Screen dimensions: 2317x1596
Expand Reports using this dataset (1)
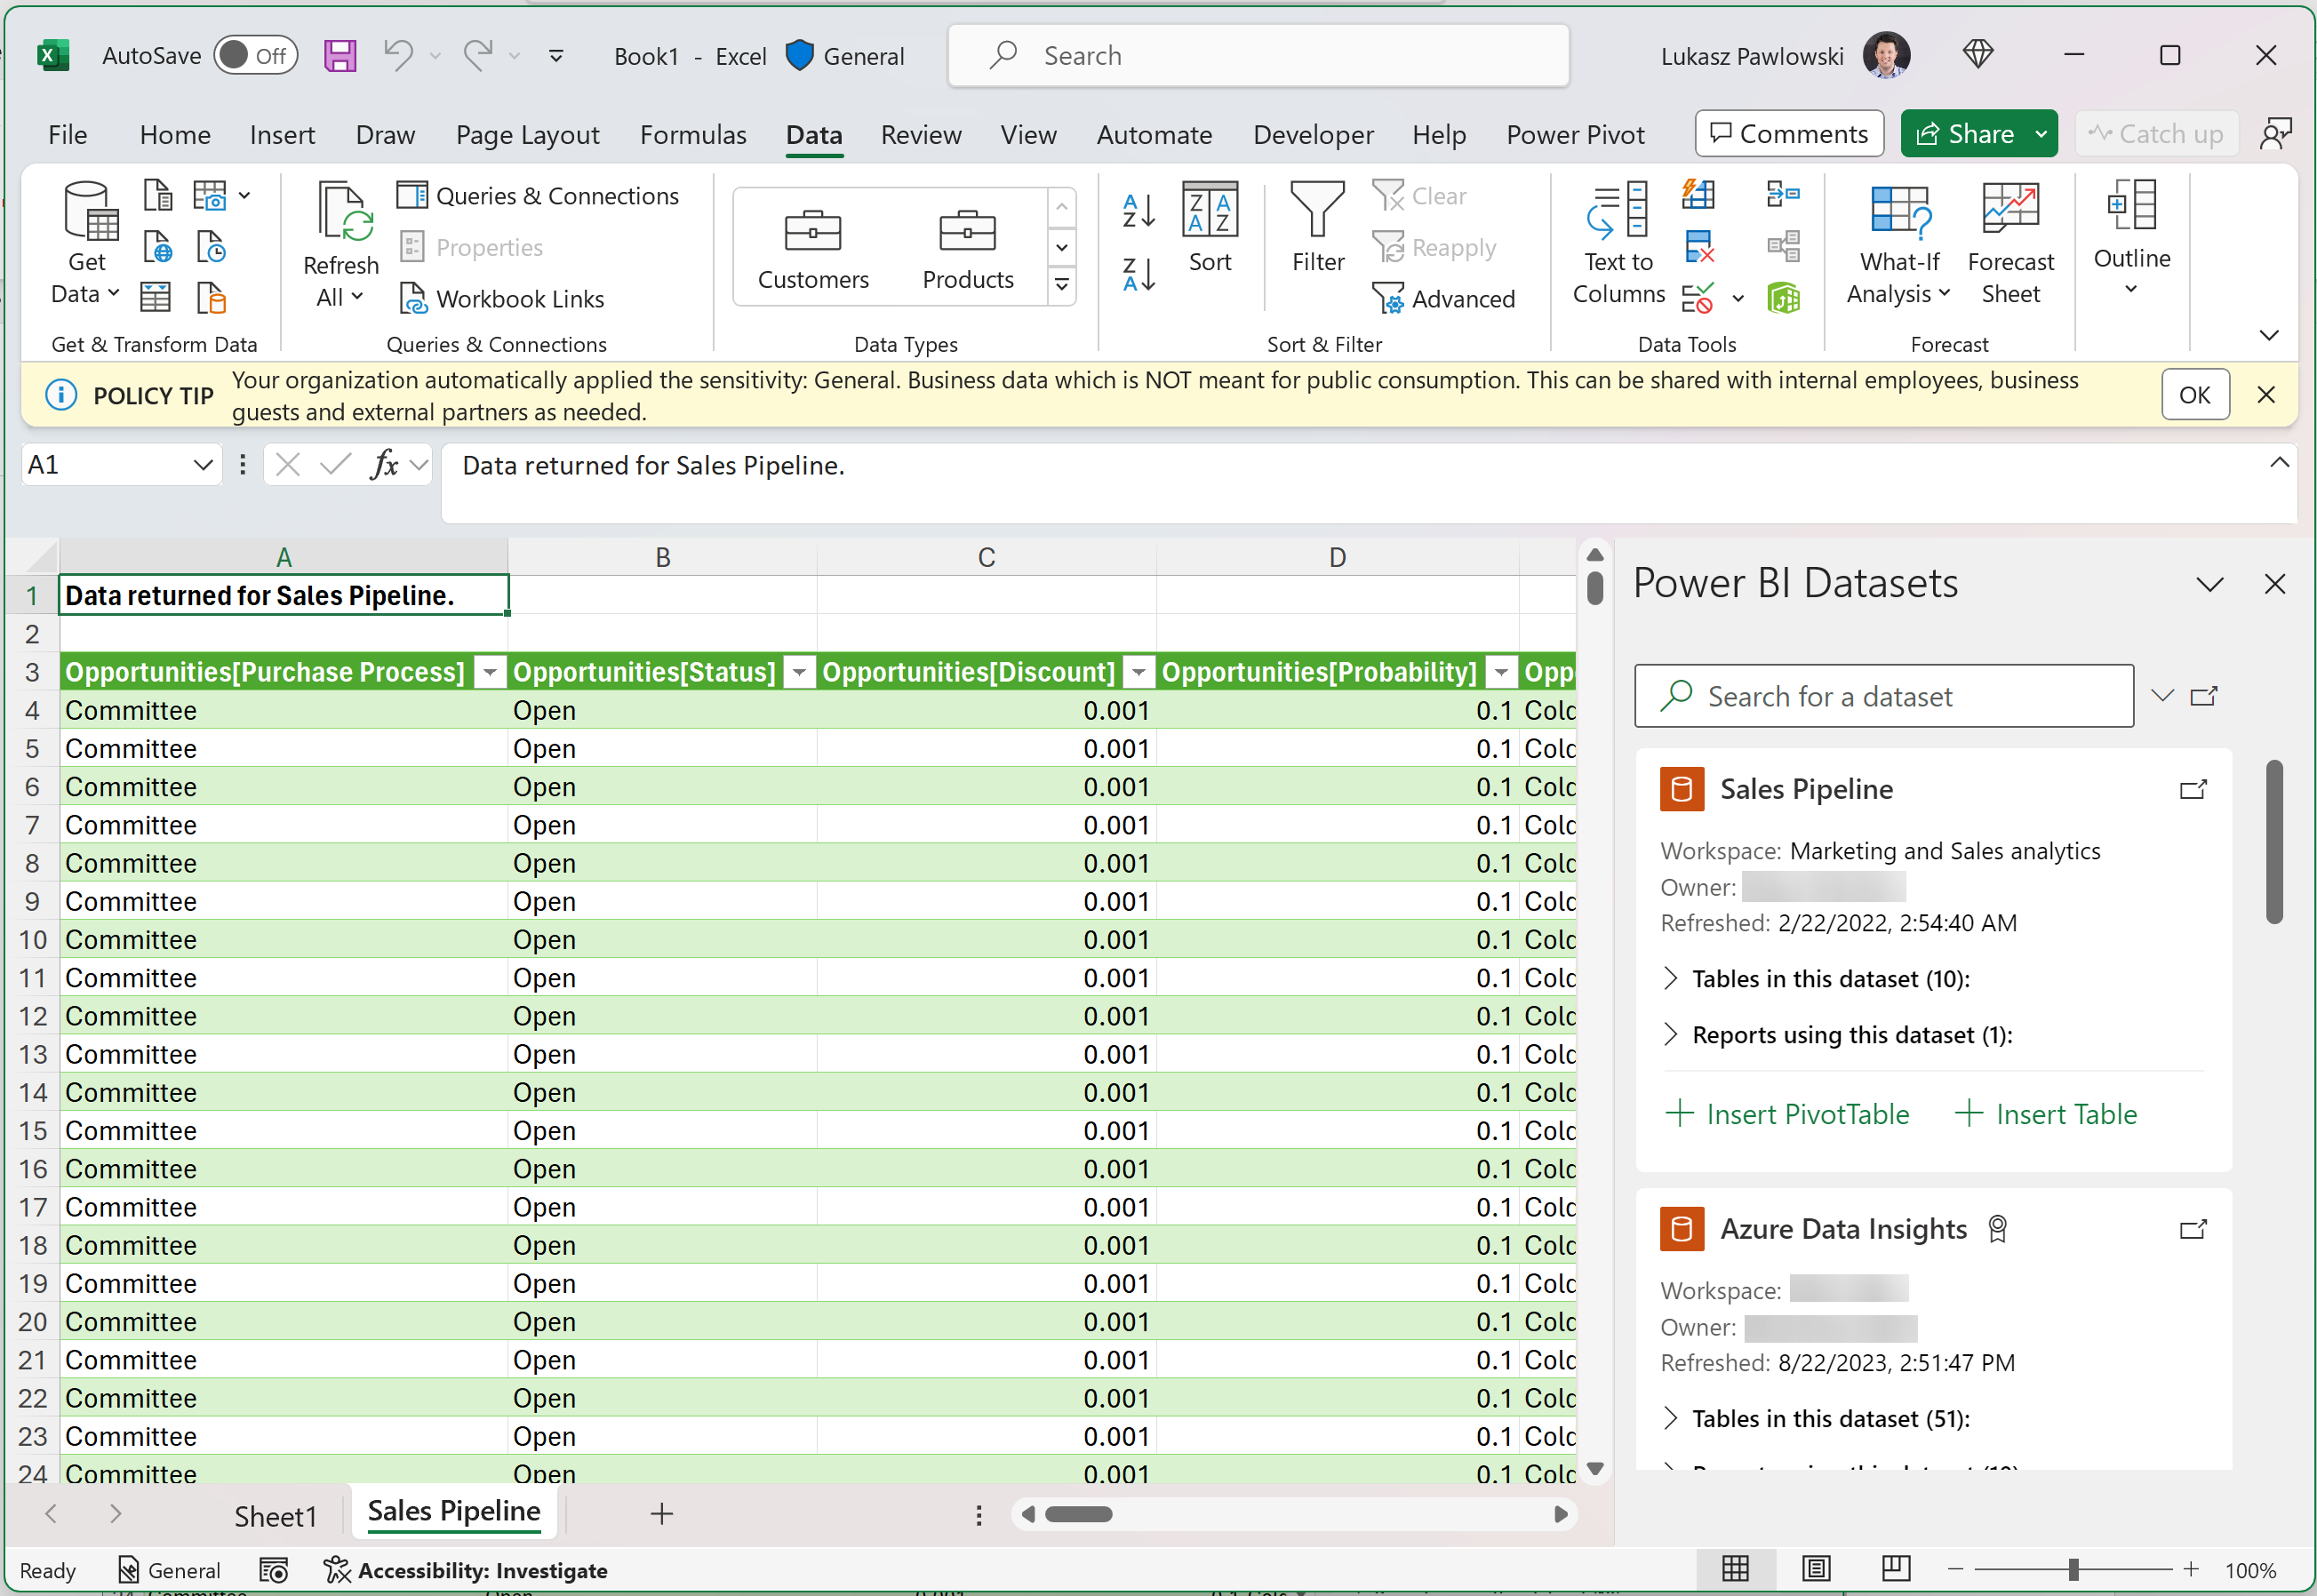1670,1034
